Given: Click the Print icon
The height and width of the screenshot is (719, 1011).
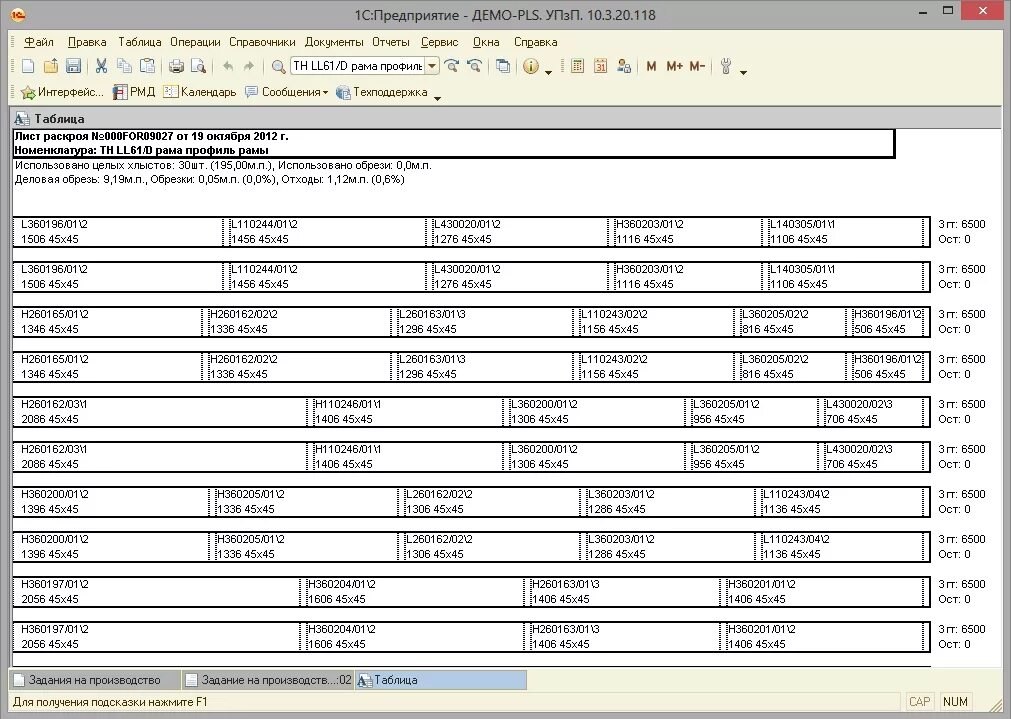Looking at the screenshot, I should point(176,66).
